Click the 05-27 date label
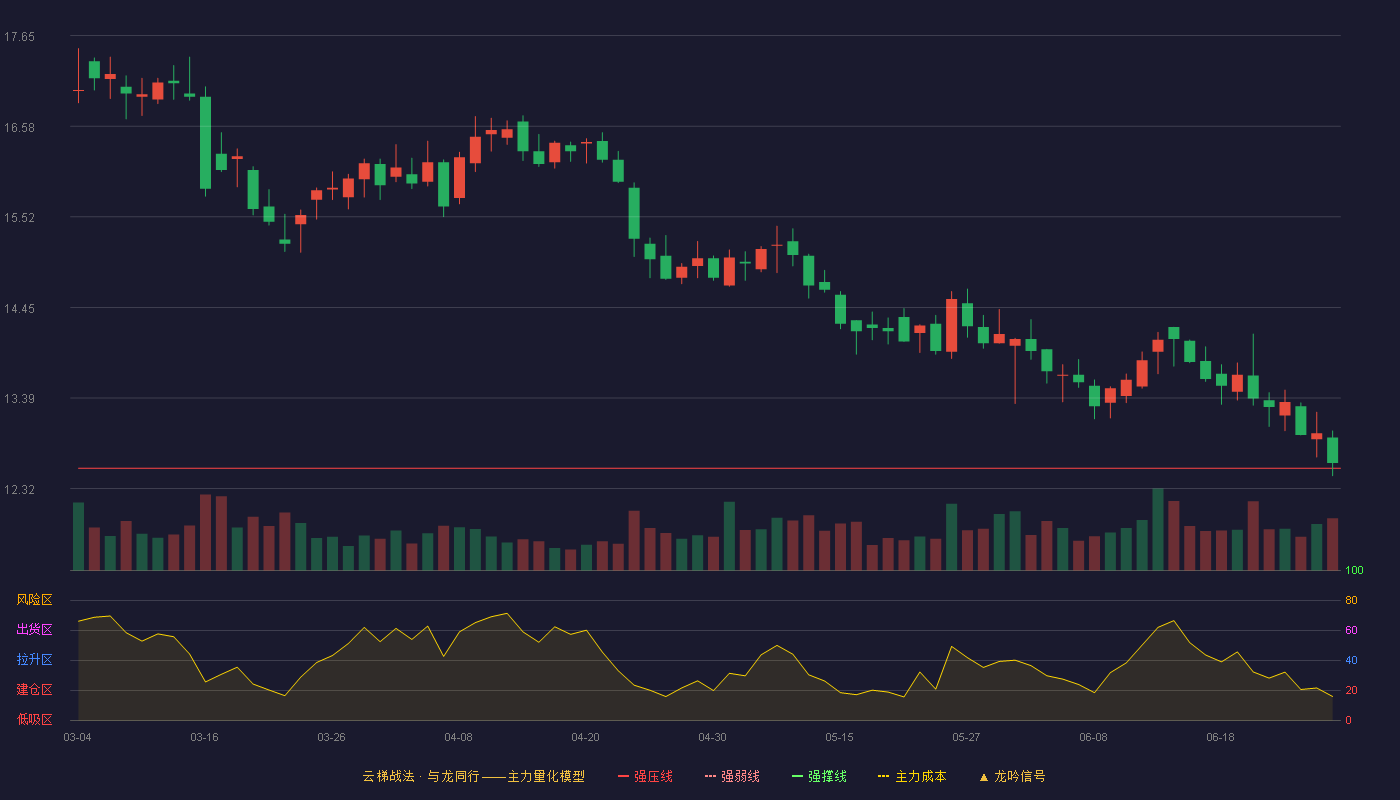Image resolution: width=1400 pixels, height=800 pixels. coord(966,737)
